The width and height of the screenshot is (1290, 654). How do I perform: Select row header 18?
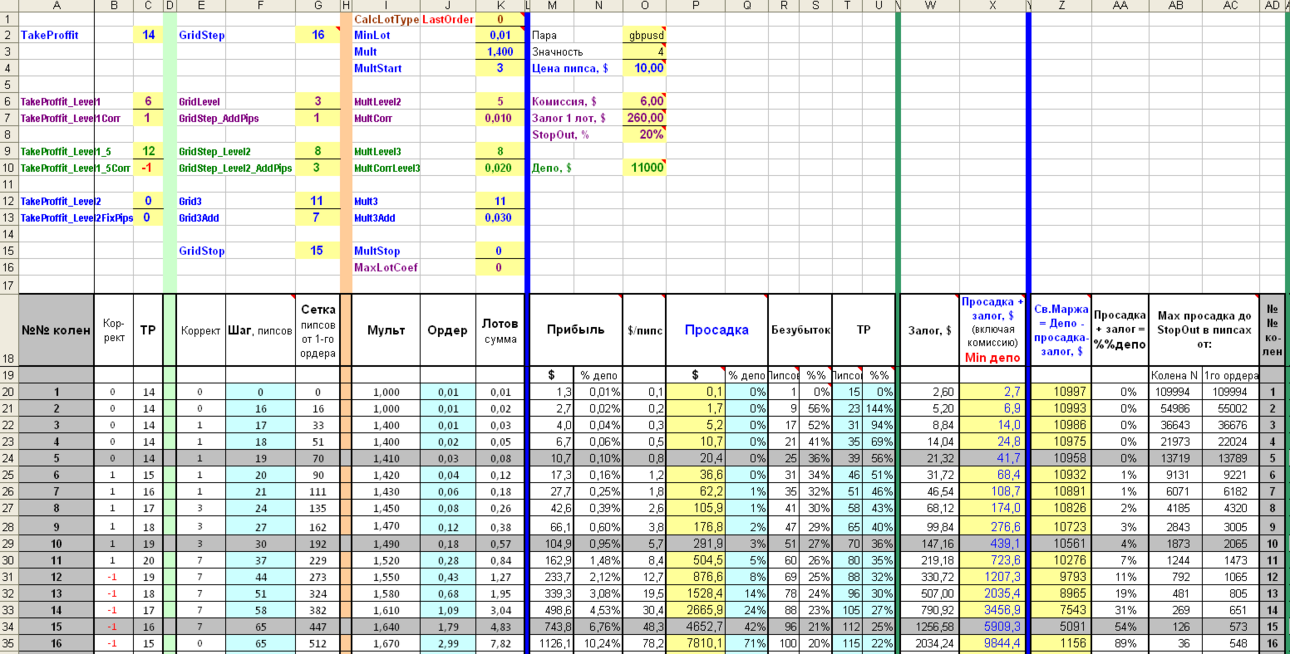pos(9,330)
